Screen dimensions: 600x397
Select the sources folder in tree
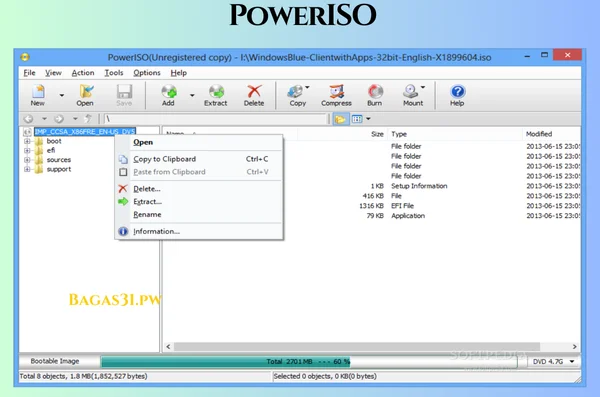59,160
